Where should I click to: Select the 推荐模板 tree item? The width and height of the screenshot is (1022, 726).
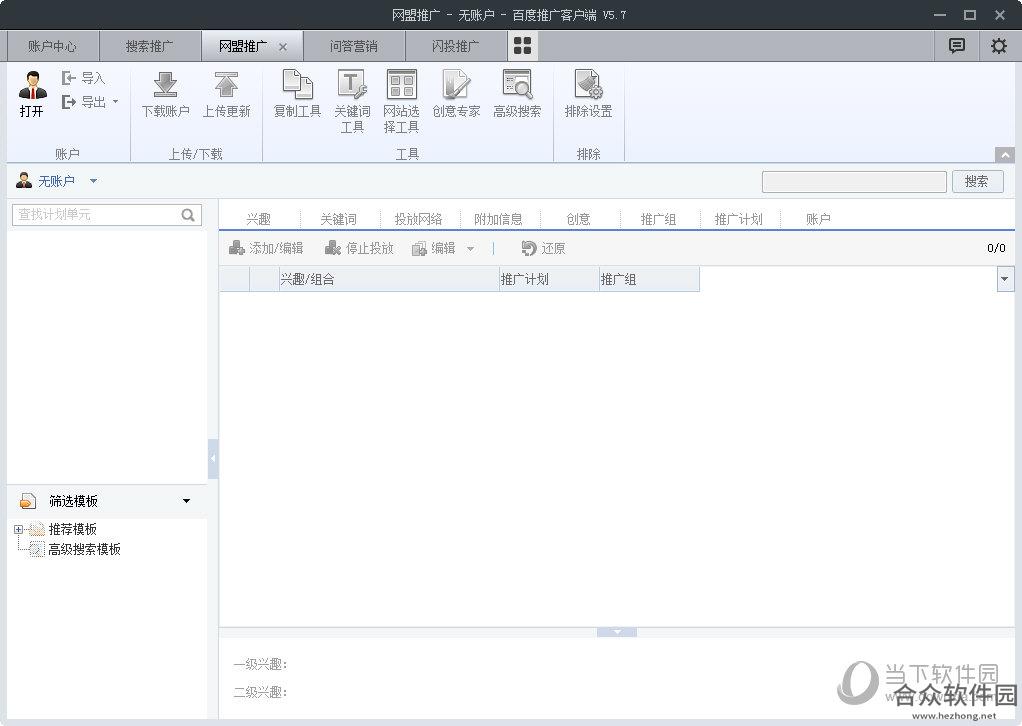pos(72,529)
